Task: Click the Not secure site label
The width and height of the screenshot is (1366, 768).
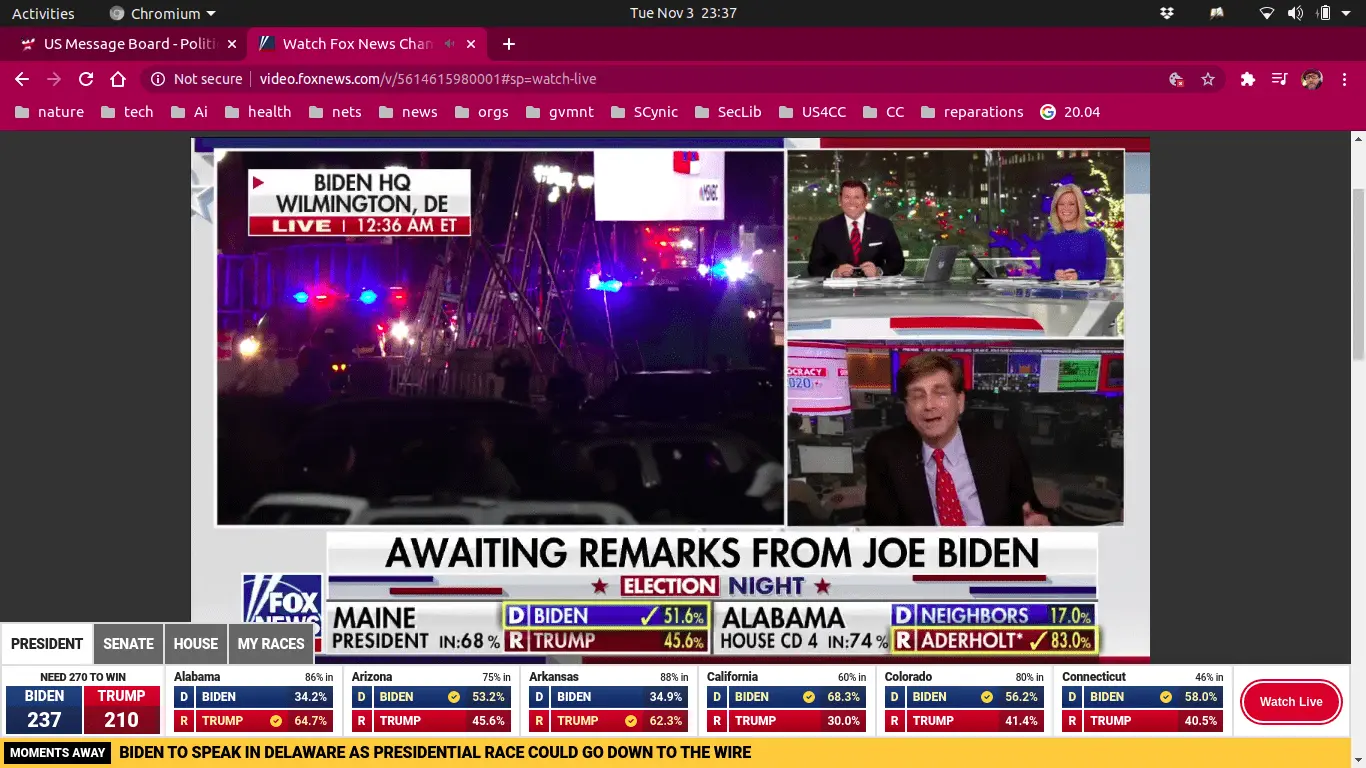Action: 196,78
